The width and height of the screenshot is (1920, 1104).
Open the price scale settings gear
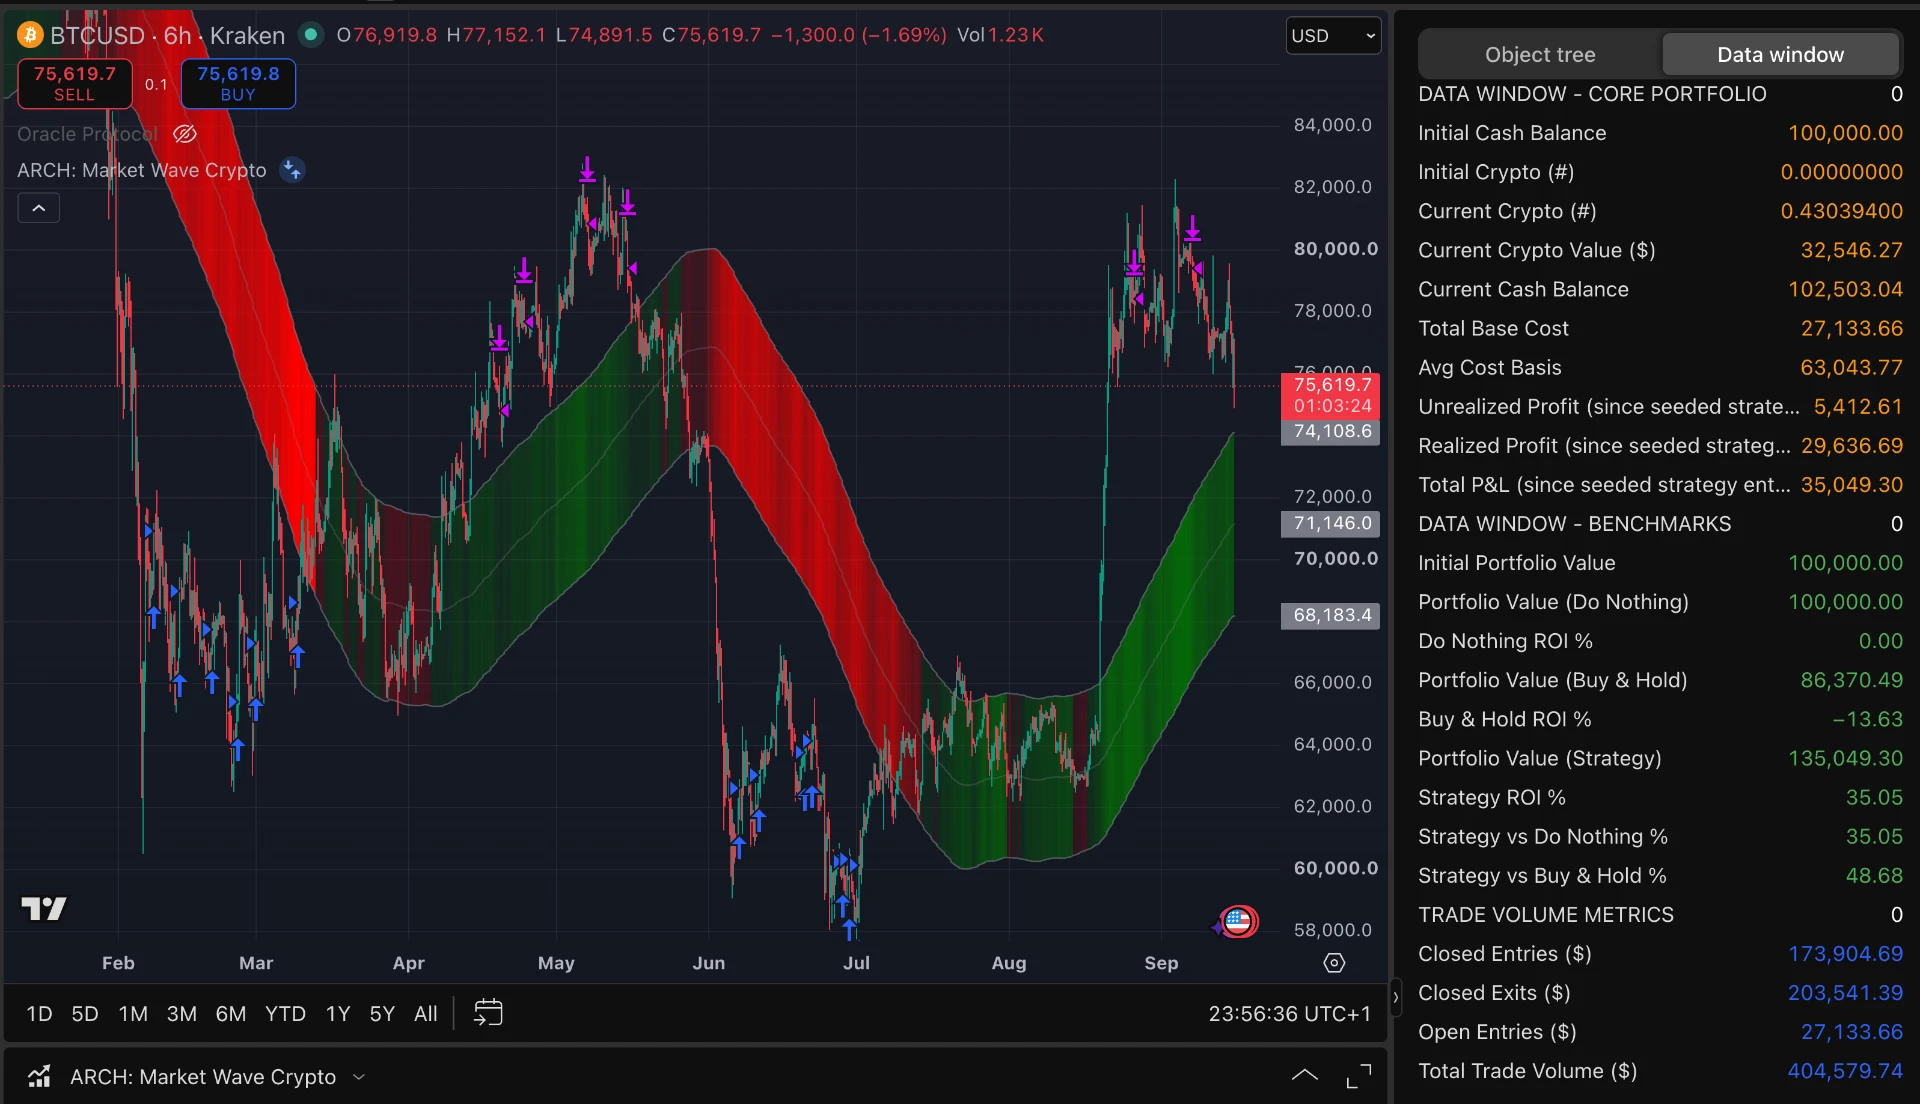pos(1334,963)
